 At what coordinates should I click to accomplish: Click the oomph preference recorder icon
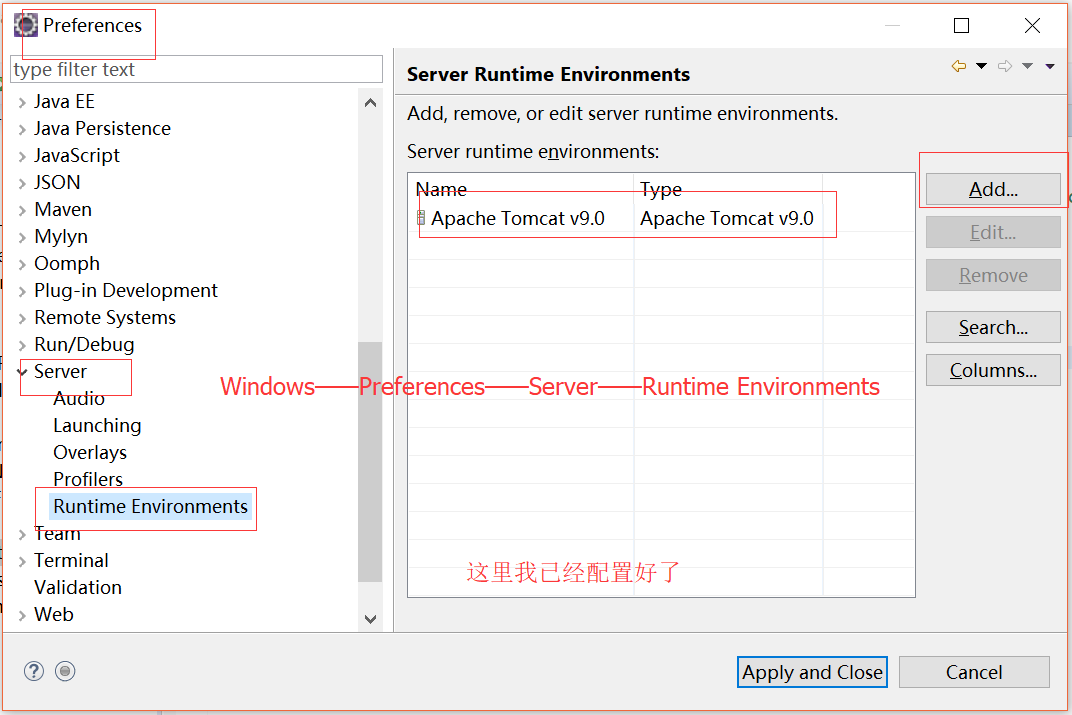tap(65, 671)
